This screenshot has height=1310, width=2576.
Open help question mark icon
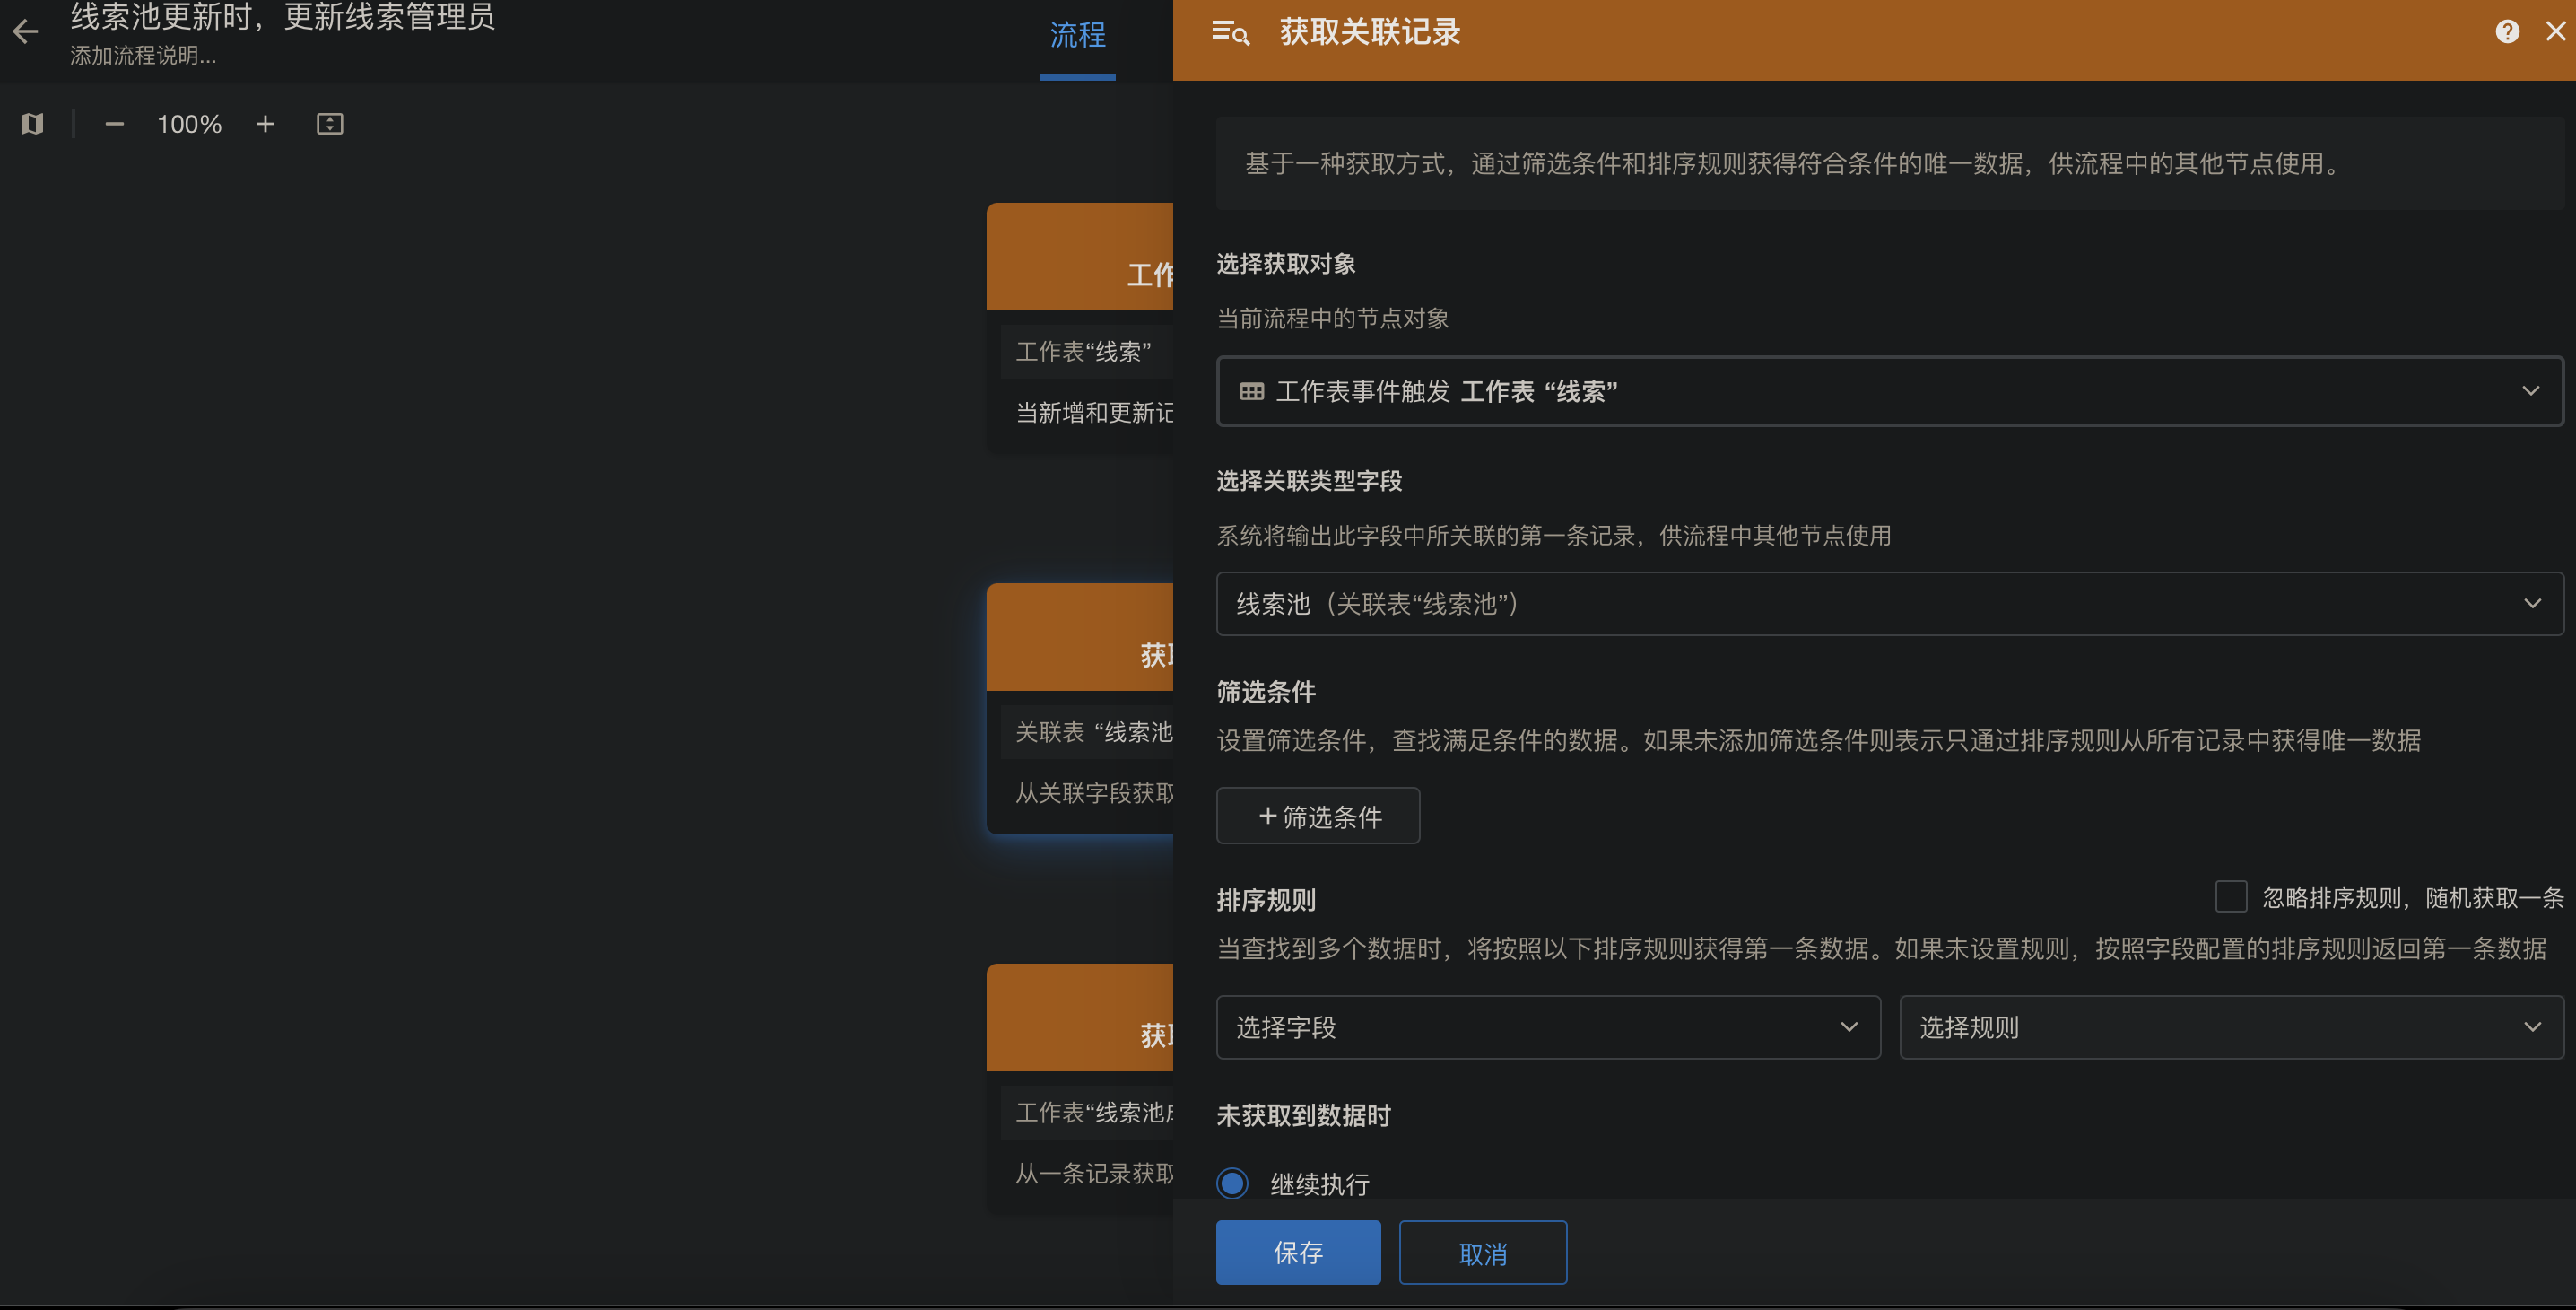click(2507, 31)
